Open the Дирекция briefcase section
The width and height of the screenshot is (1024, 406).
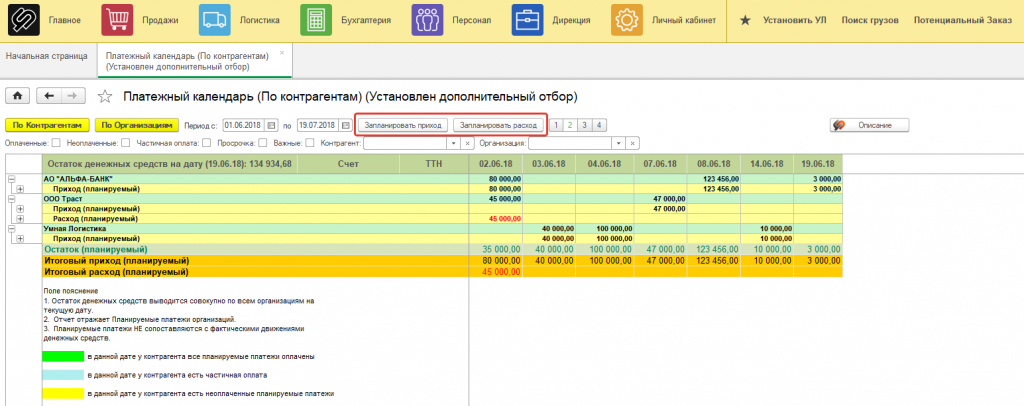528,20
